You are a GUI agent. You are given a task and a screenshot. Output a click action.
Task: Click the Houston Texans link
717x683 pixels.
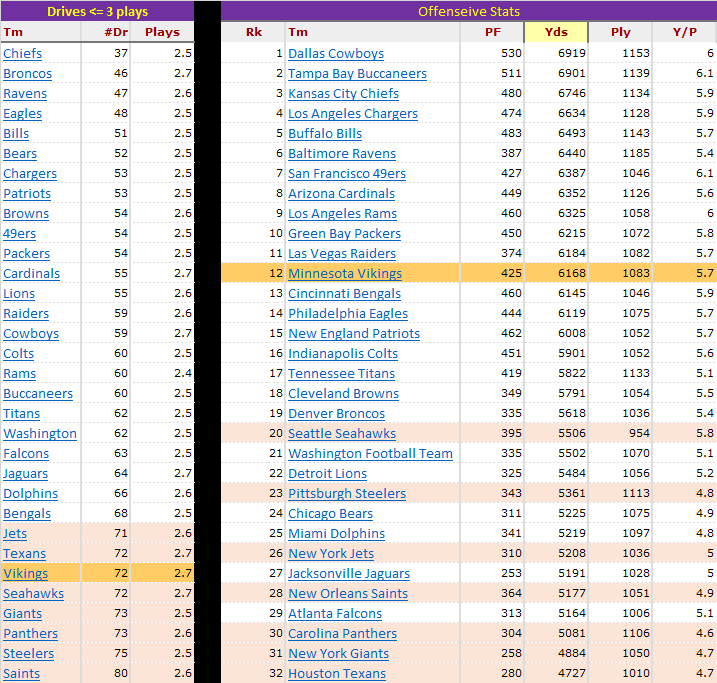pyautogui.click(x=337, y=674)
